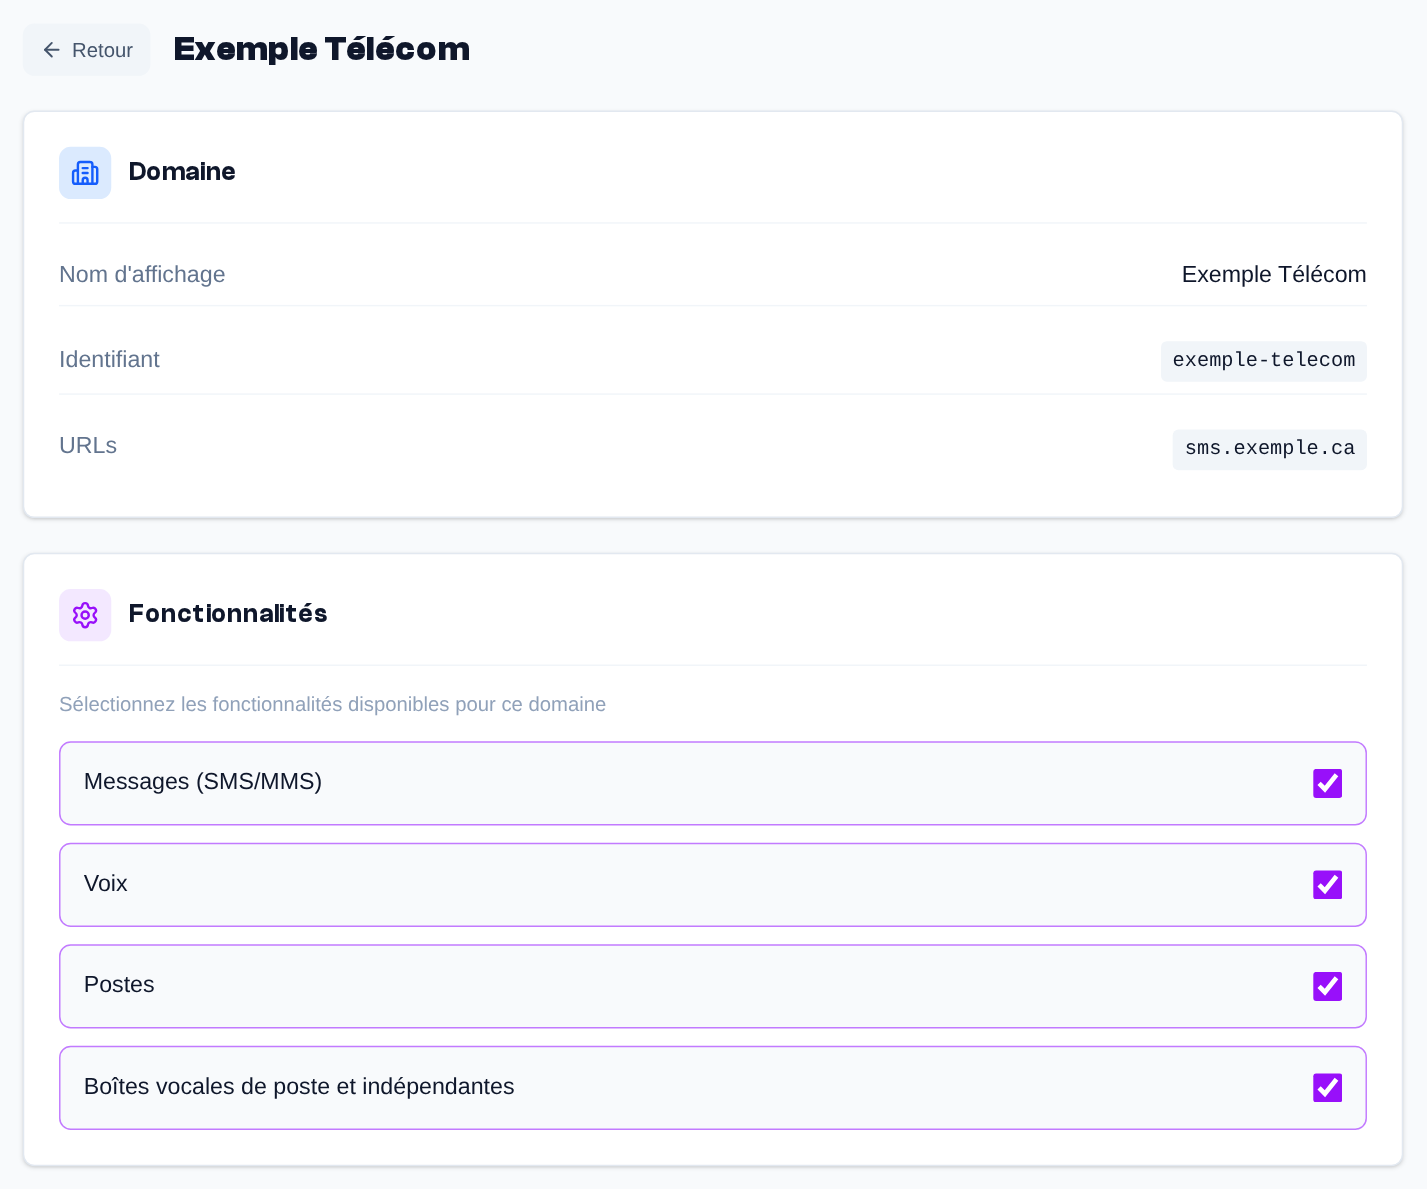Uncheck the Messages (SMS/MMS) checkbox
Viewport: 1427px width, 1189px height.
click(x=1327, y=783)
